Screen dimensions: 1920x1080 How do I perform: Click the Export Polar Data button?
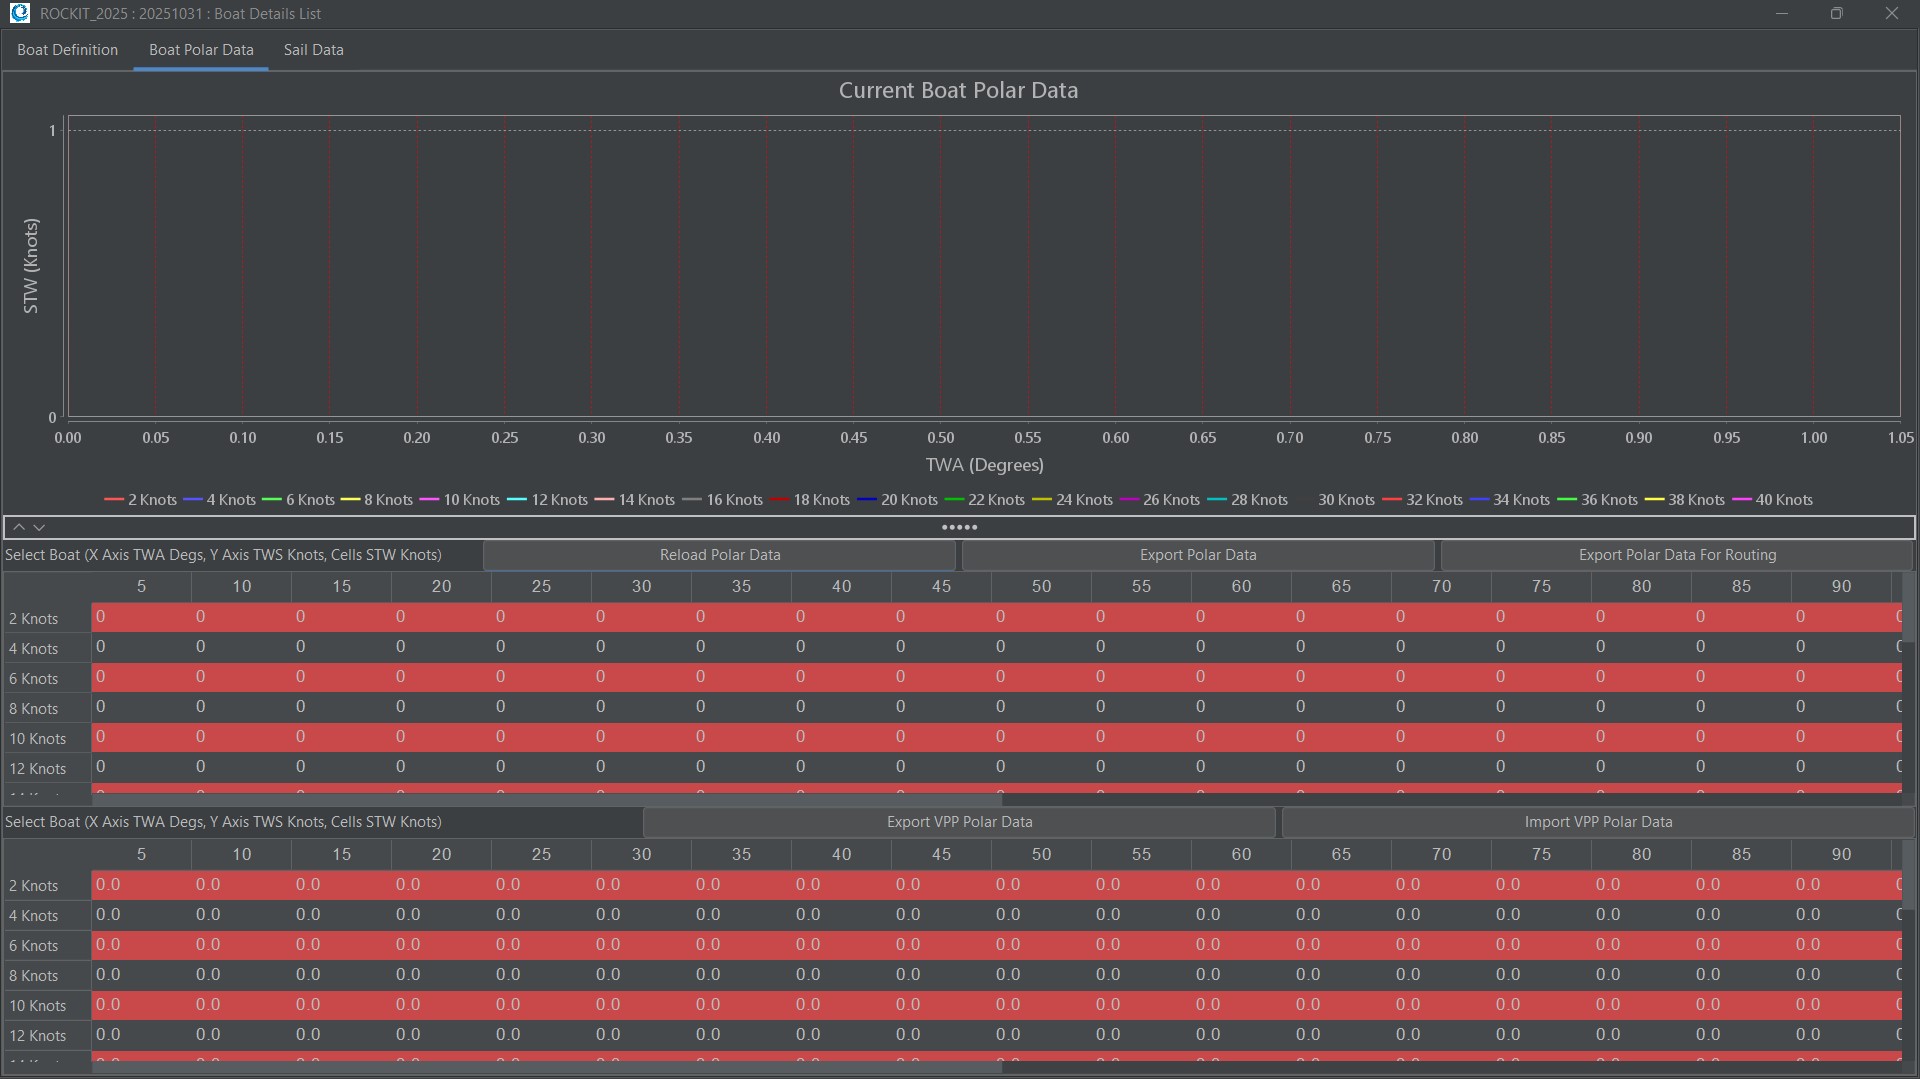[x=1197, y=555]
